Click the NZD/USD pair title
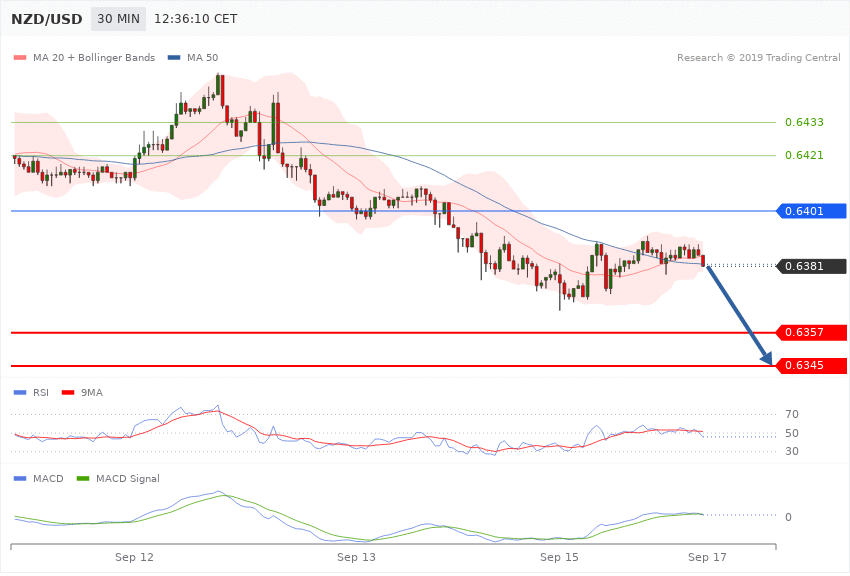850x576 pixels. (47, 19)
